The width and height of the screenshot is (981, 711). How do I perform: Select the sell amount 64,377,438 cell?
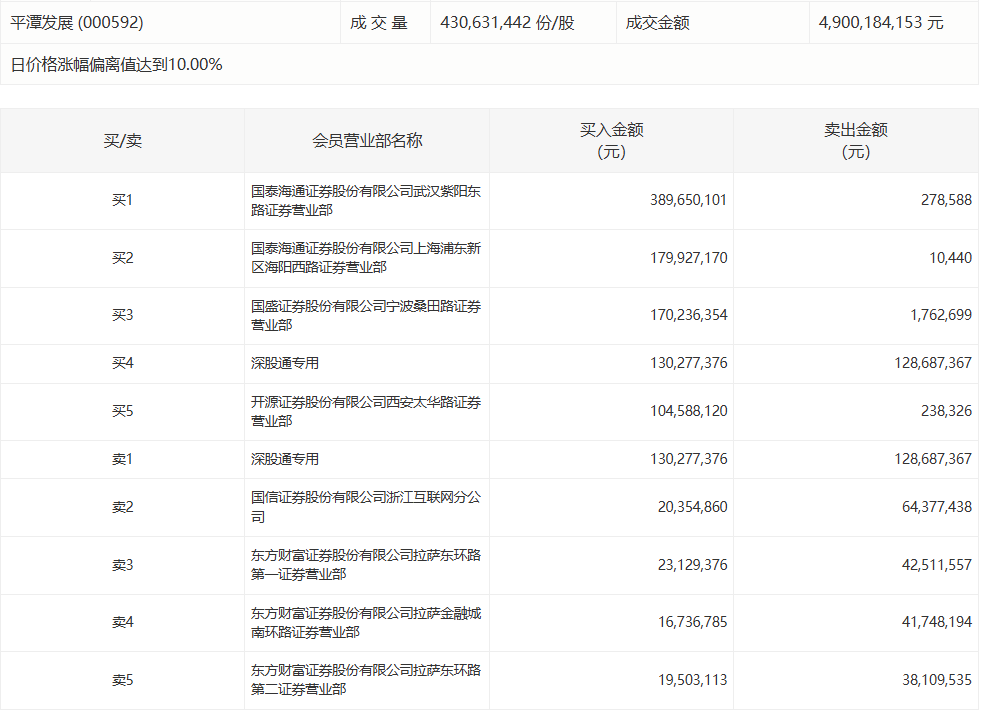929,507
